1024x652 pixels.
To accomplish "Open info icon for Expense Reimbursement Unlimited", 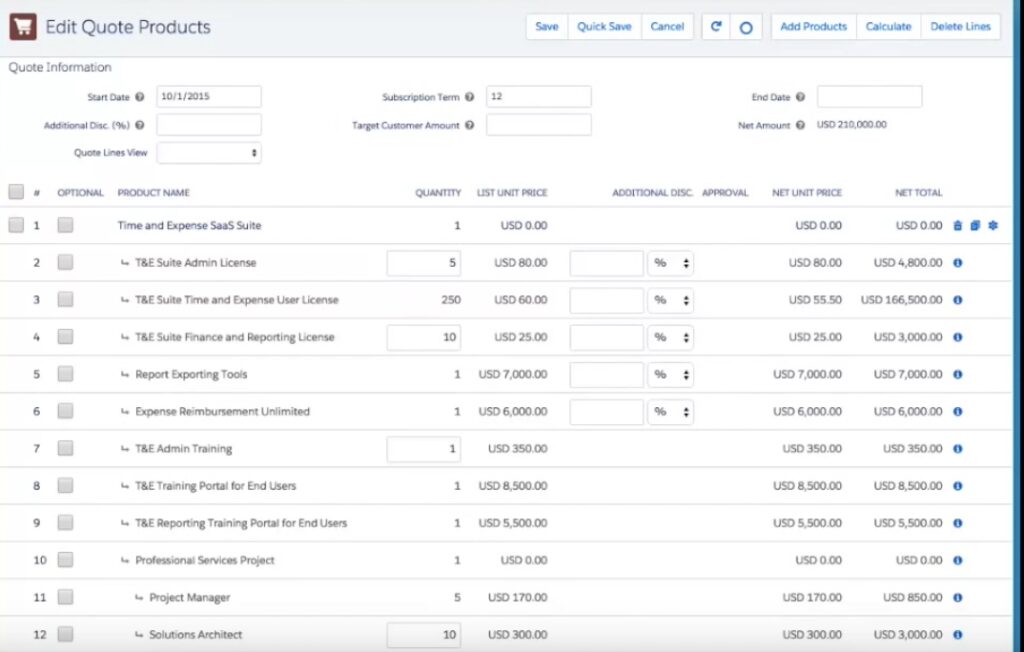I will pyautogui.click(x=957, y=412).
